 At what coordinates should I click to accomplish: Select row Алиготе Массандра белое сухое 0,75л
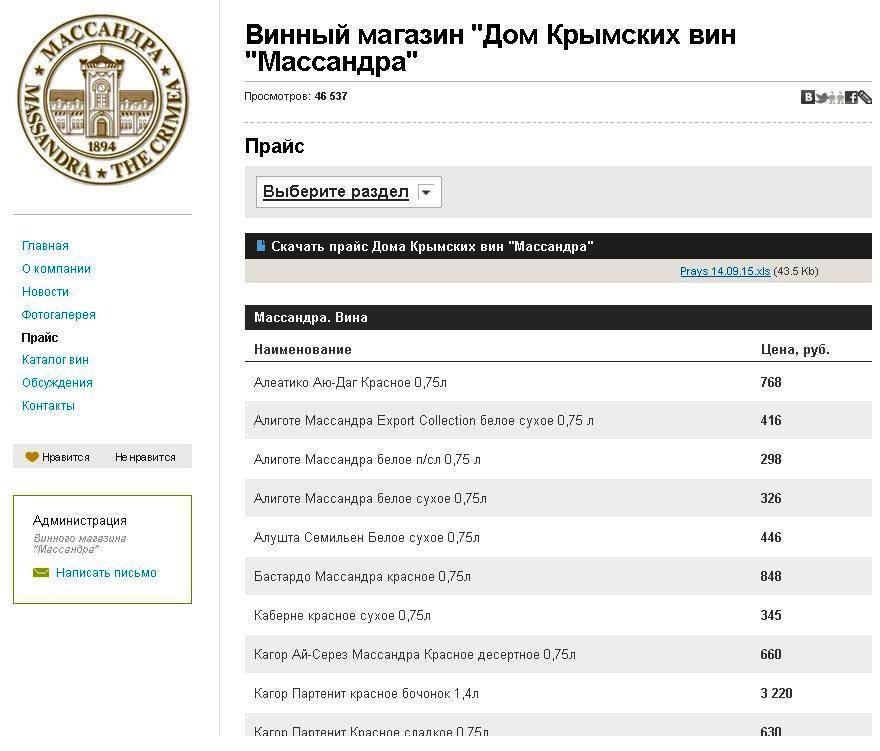pos(558,498)
